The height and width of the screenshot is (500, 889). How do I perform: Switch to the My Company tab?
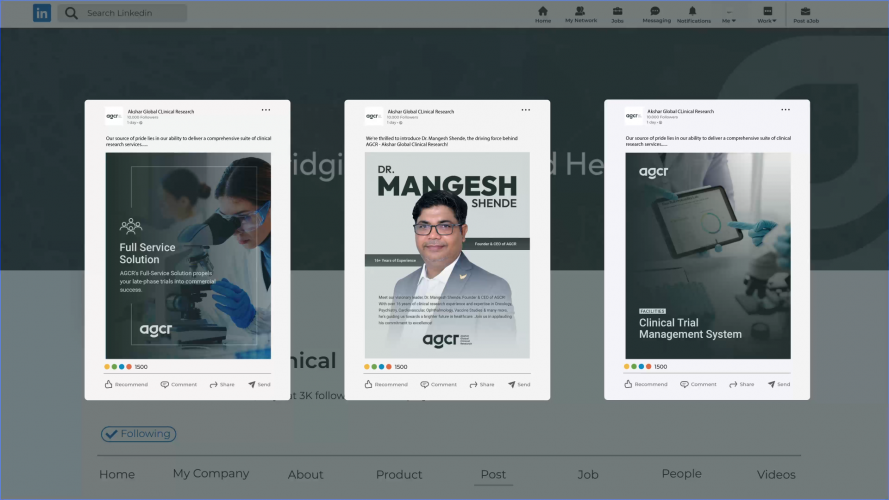pos(211,474)
